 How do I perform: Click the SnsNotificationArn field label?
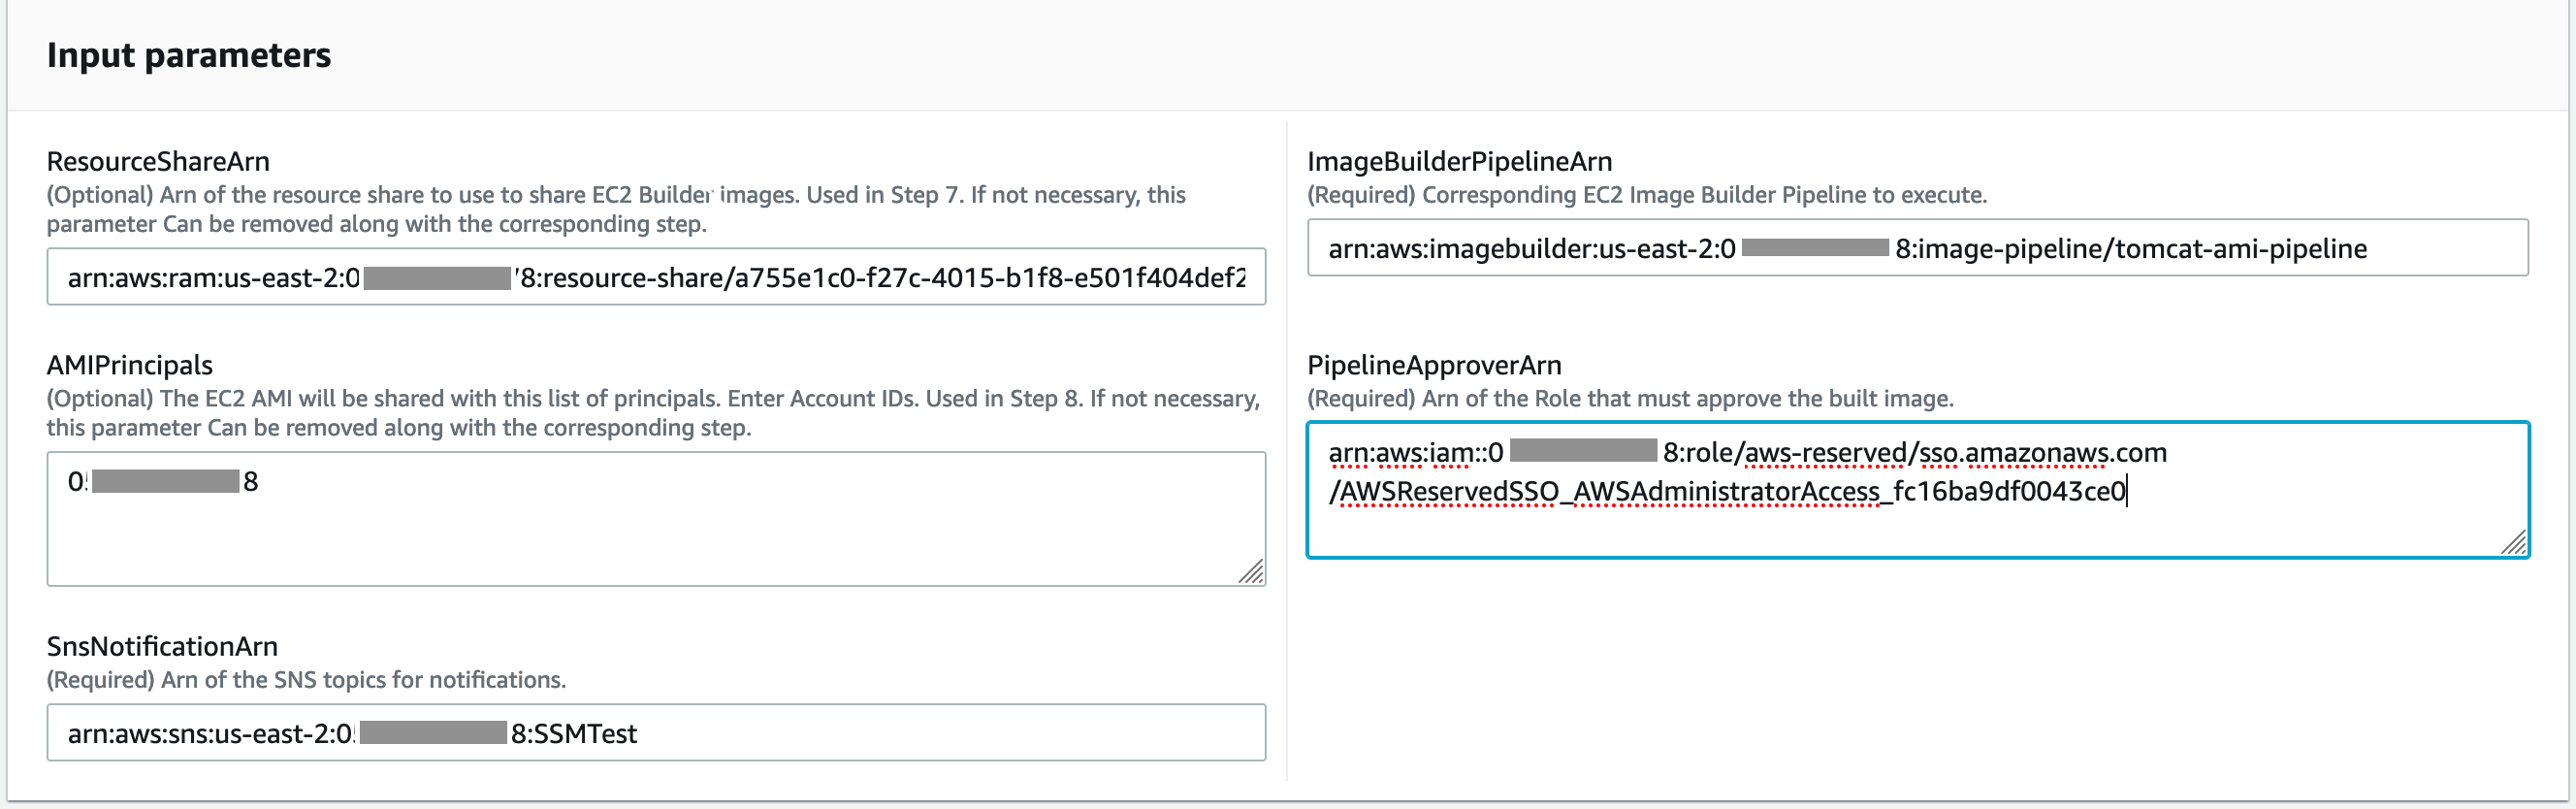click(163, 646)
